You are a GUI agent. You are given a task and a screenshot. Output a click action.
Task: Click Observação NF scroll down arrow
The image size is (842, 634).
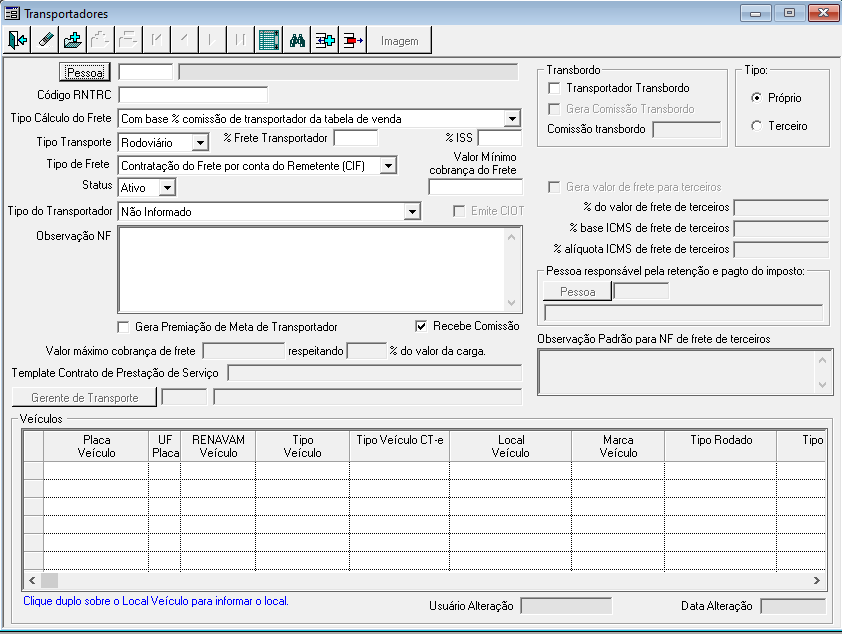click(512, 303)
